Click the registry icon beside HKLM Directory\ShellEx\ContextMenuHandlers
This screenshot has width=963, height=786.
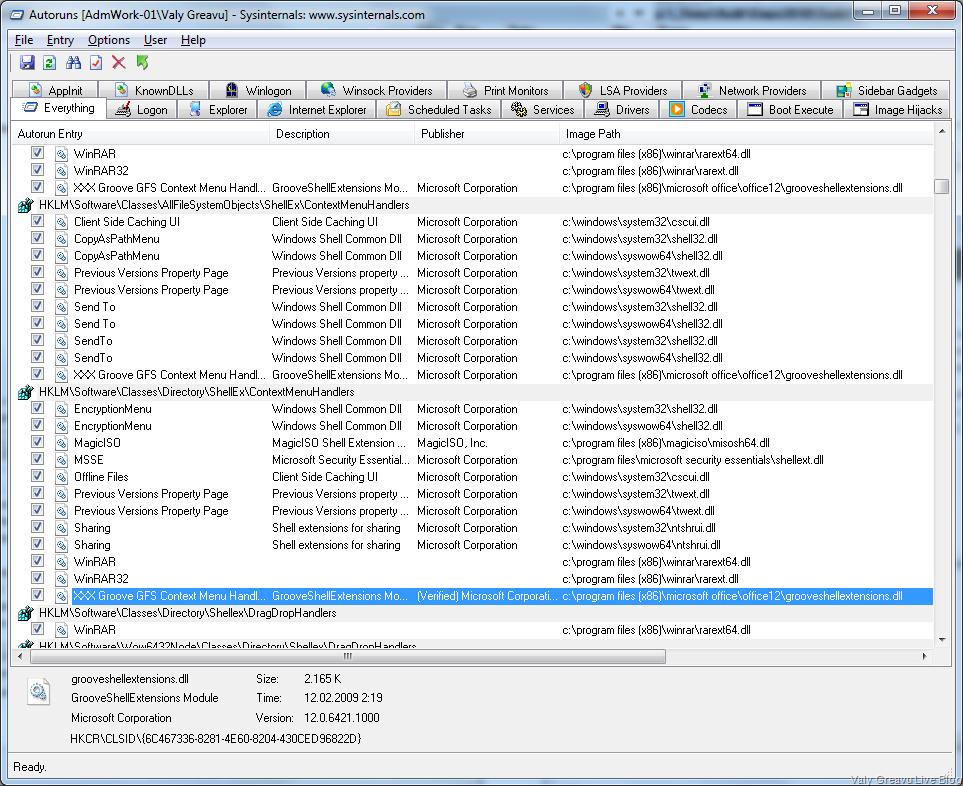[26, 392]
